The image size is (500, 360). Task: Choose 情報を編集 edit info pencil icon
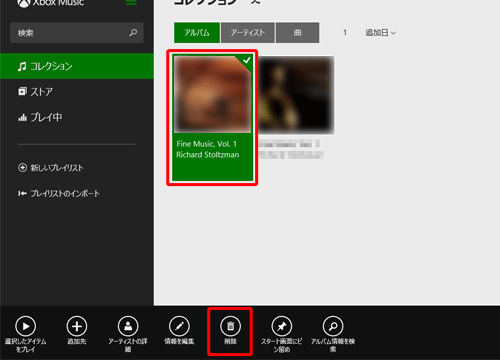click(179, 326)
